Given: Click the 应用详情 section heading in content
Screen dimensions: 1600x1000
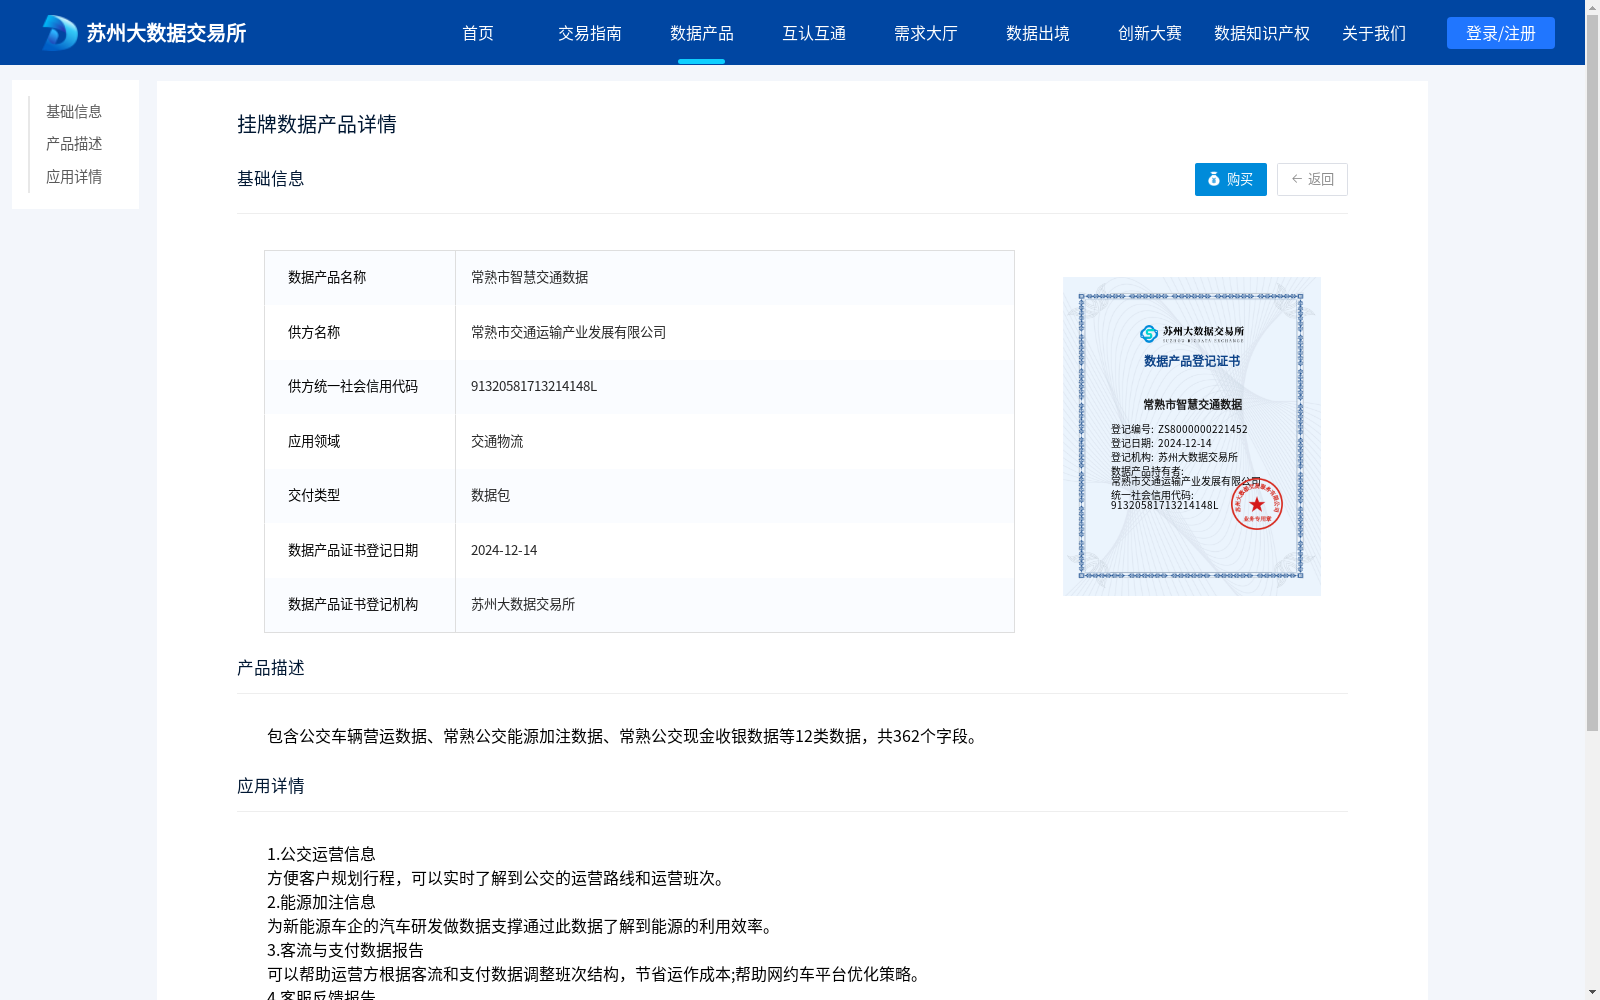Looking at the screenshot, I should [271, 786].
